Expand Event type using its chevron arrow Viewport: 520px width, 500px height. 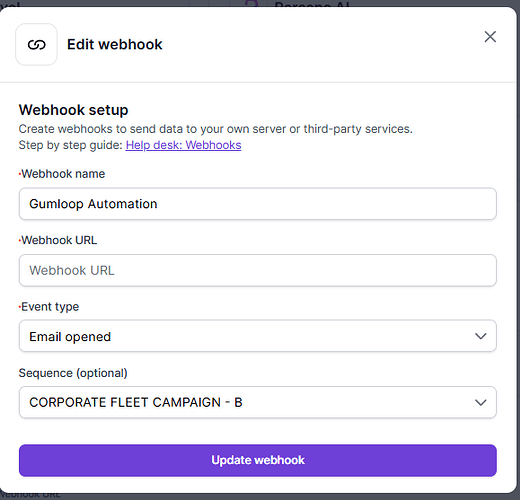tap(480, 336)
